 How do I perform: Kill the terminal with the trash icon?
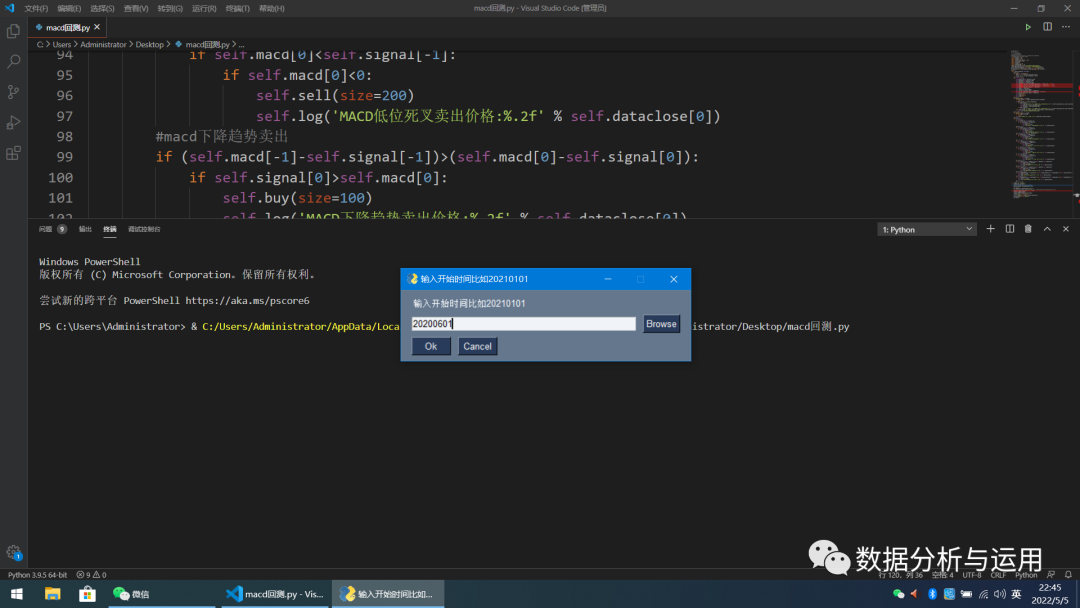[x=1028, y=229]
